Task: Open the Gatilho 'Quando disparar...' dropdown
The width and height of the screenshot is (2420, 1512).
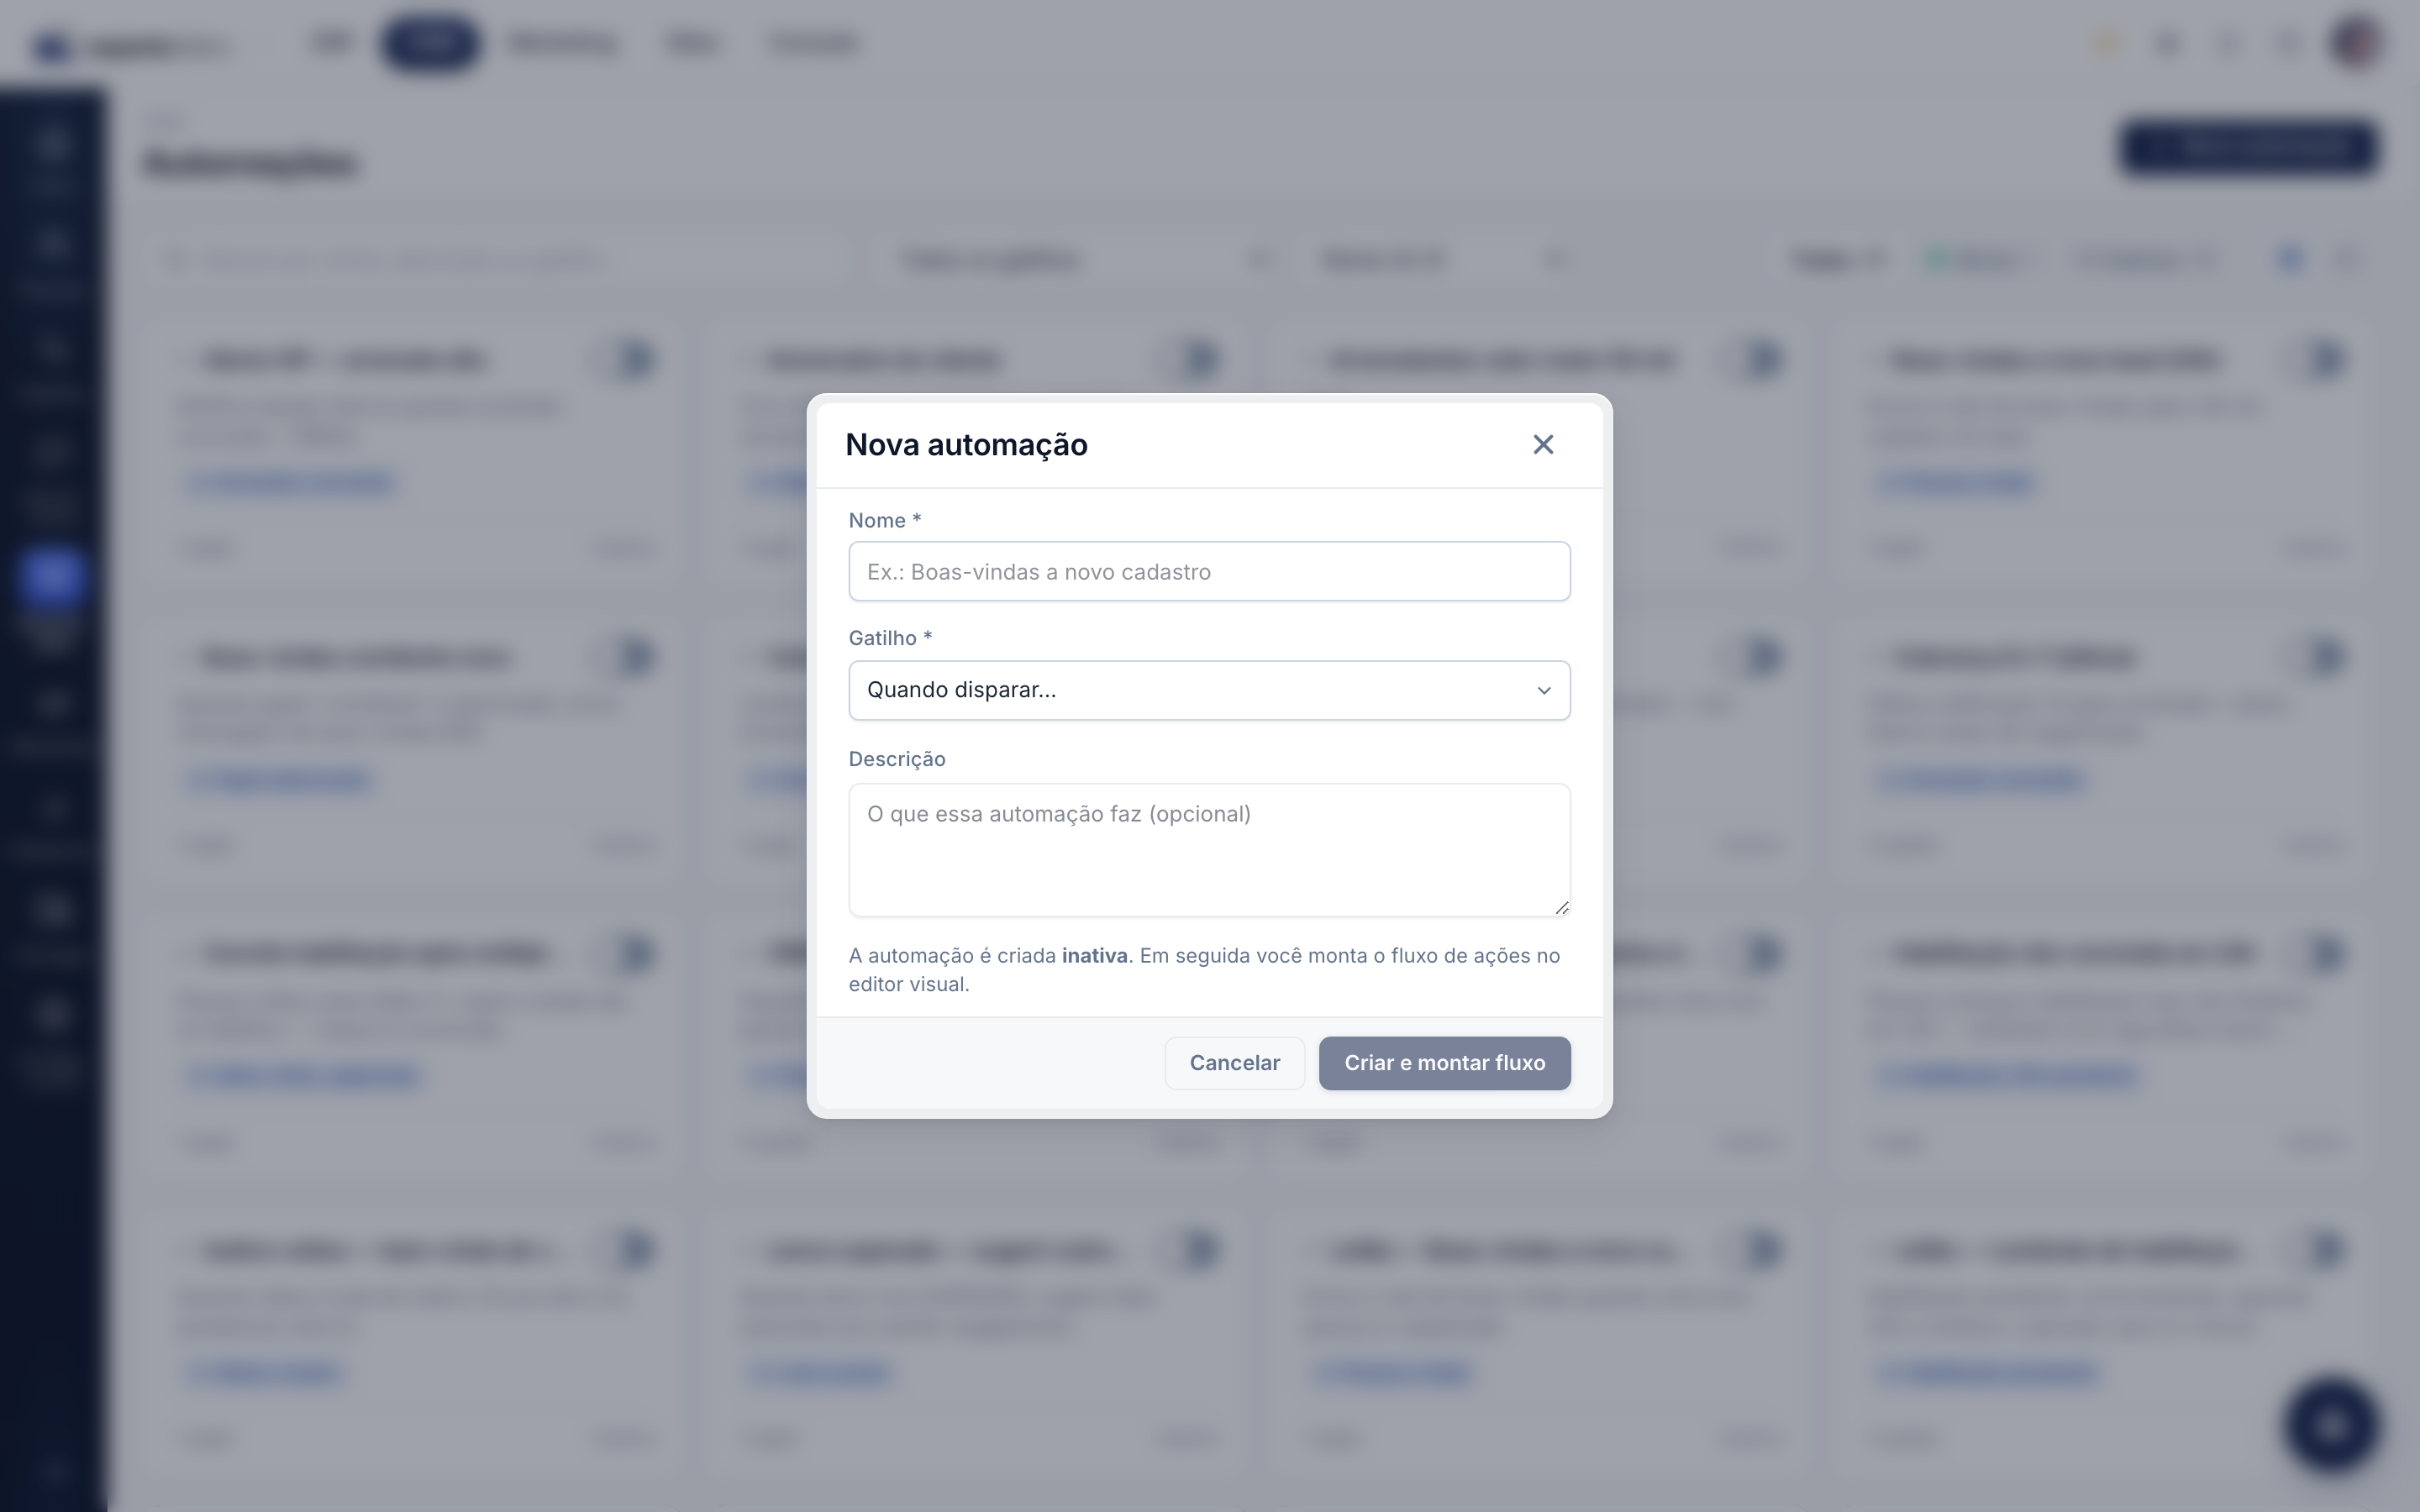Action: tap(1209, 691)
